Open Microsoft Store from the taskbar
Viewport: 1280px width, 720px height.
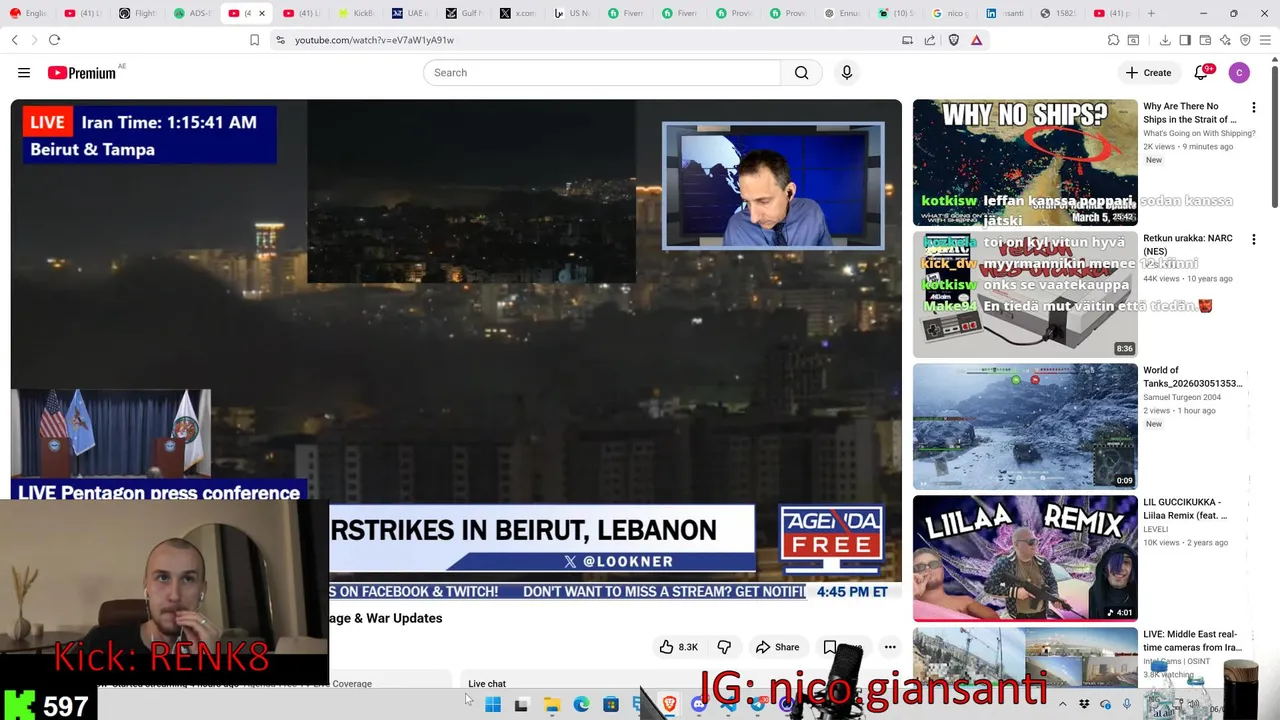pyautogui.click(x=611, y=705)
